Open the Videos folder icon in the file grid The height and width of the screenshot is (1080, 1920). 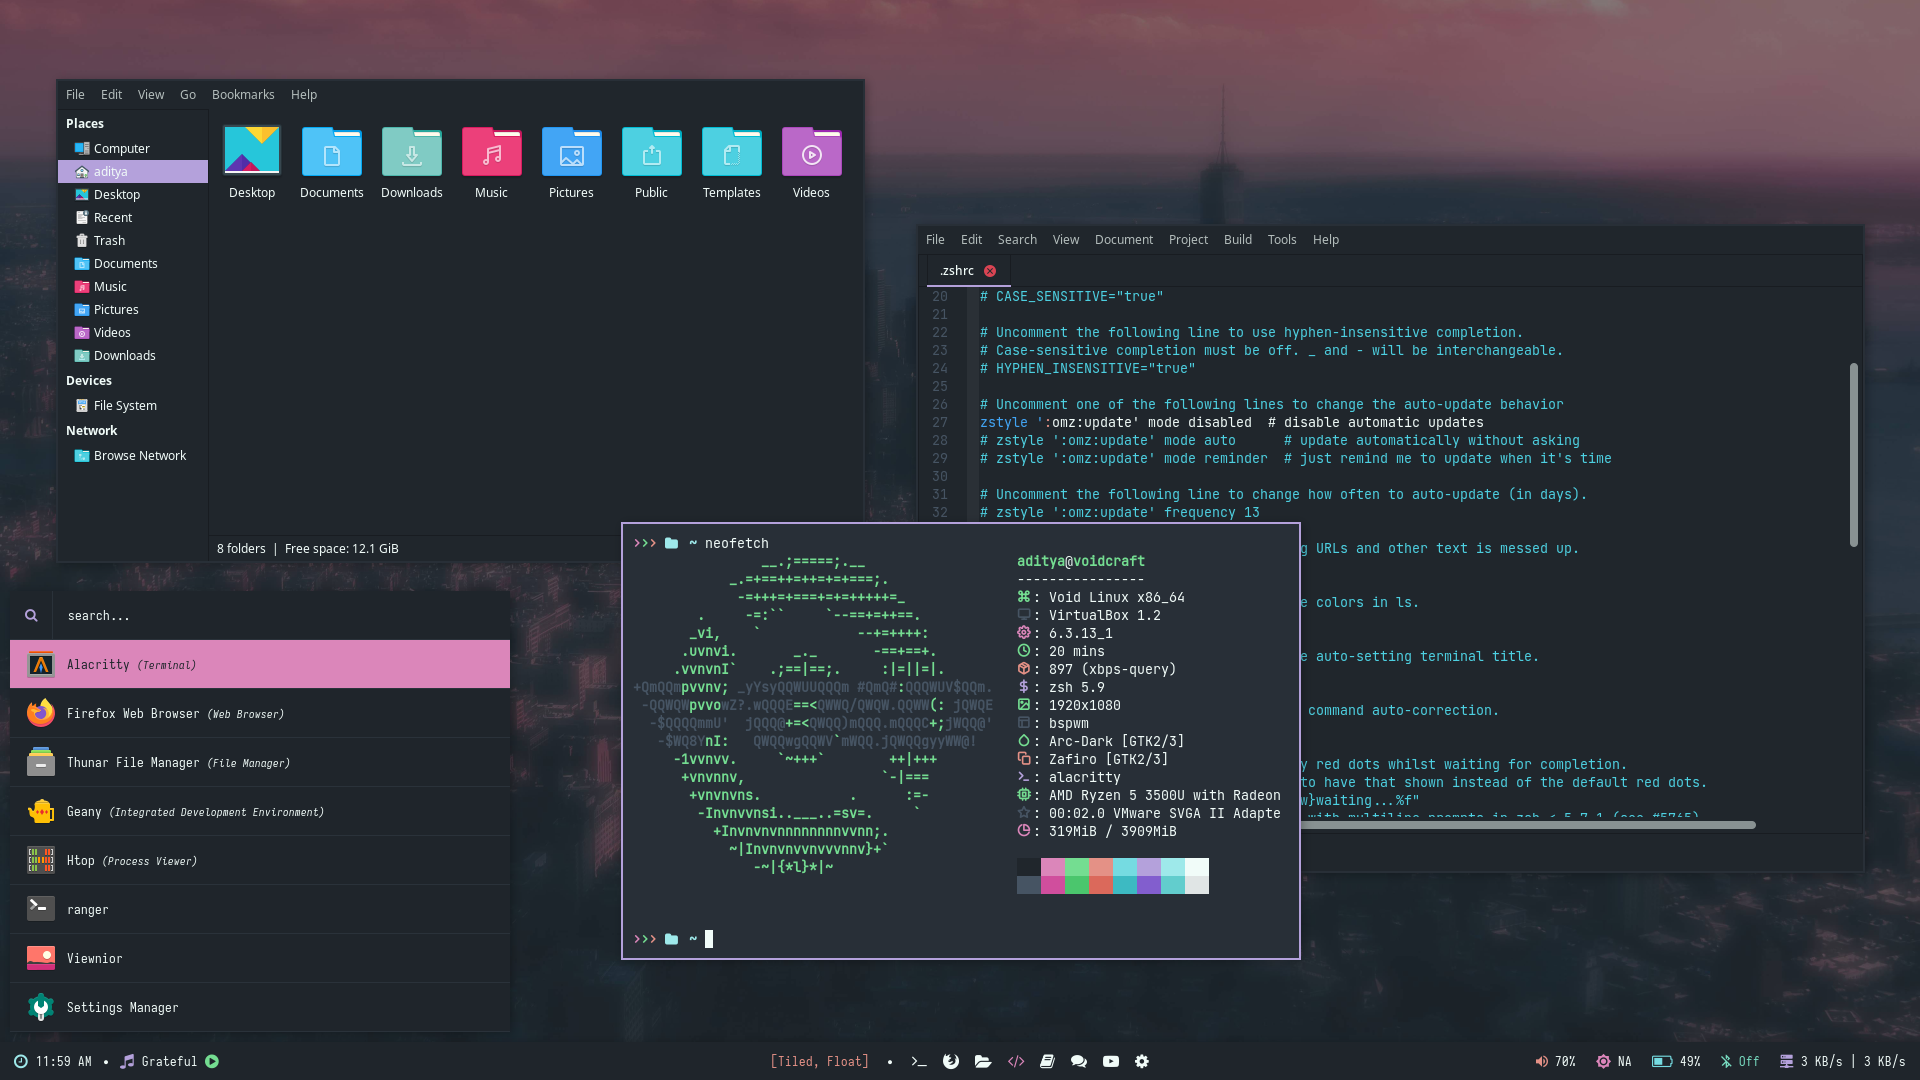(x=811, y=153)
